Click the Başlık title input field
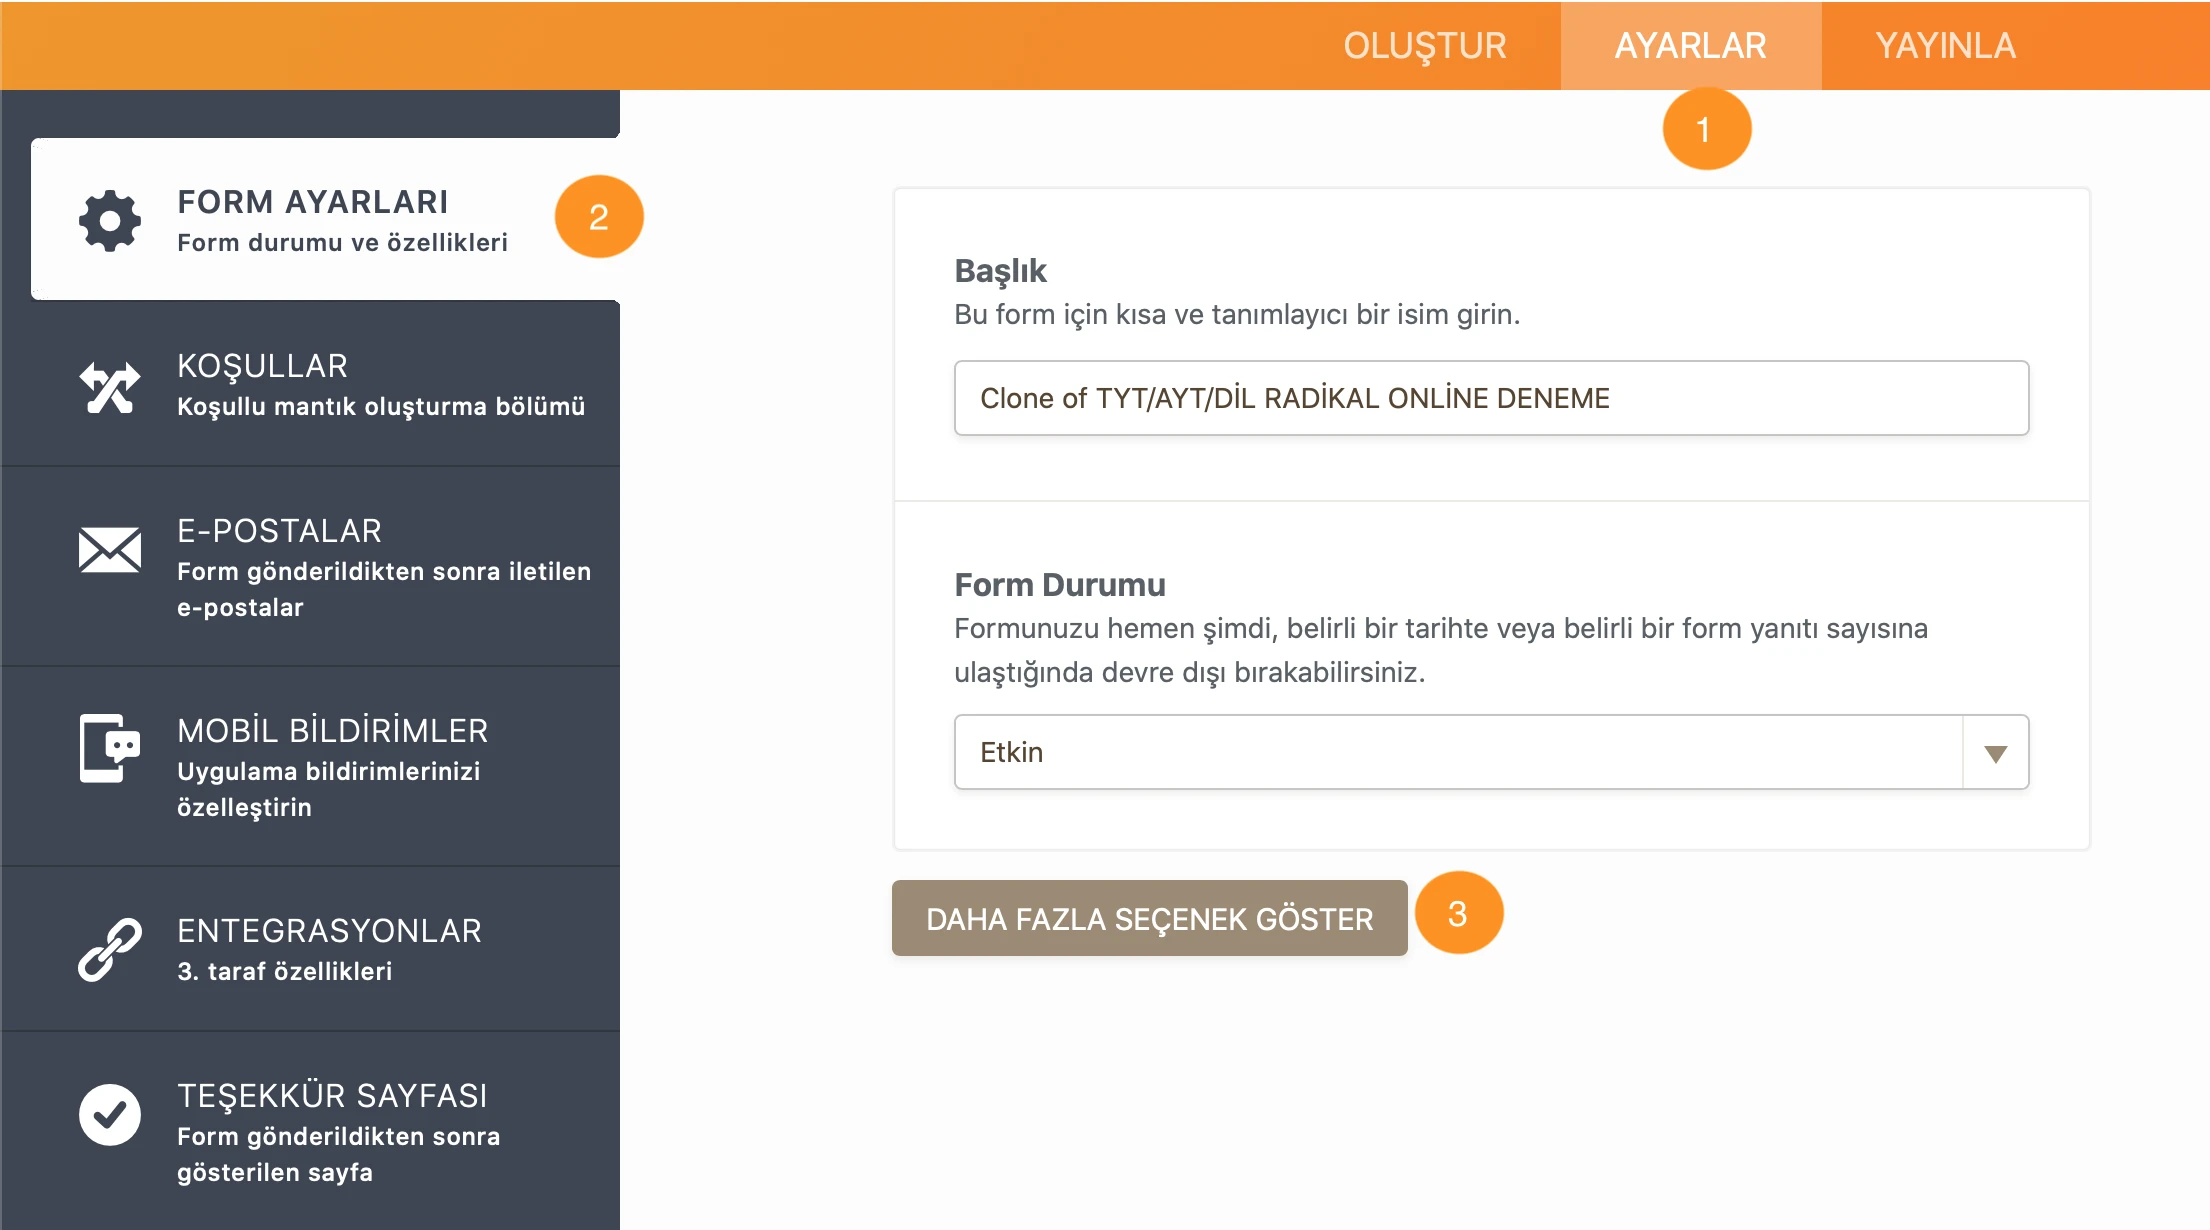 [x=1490, y=398]
